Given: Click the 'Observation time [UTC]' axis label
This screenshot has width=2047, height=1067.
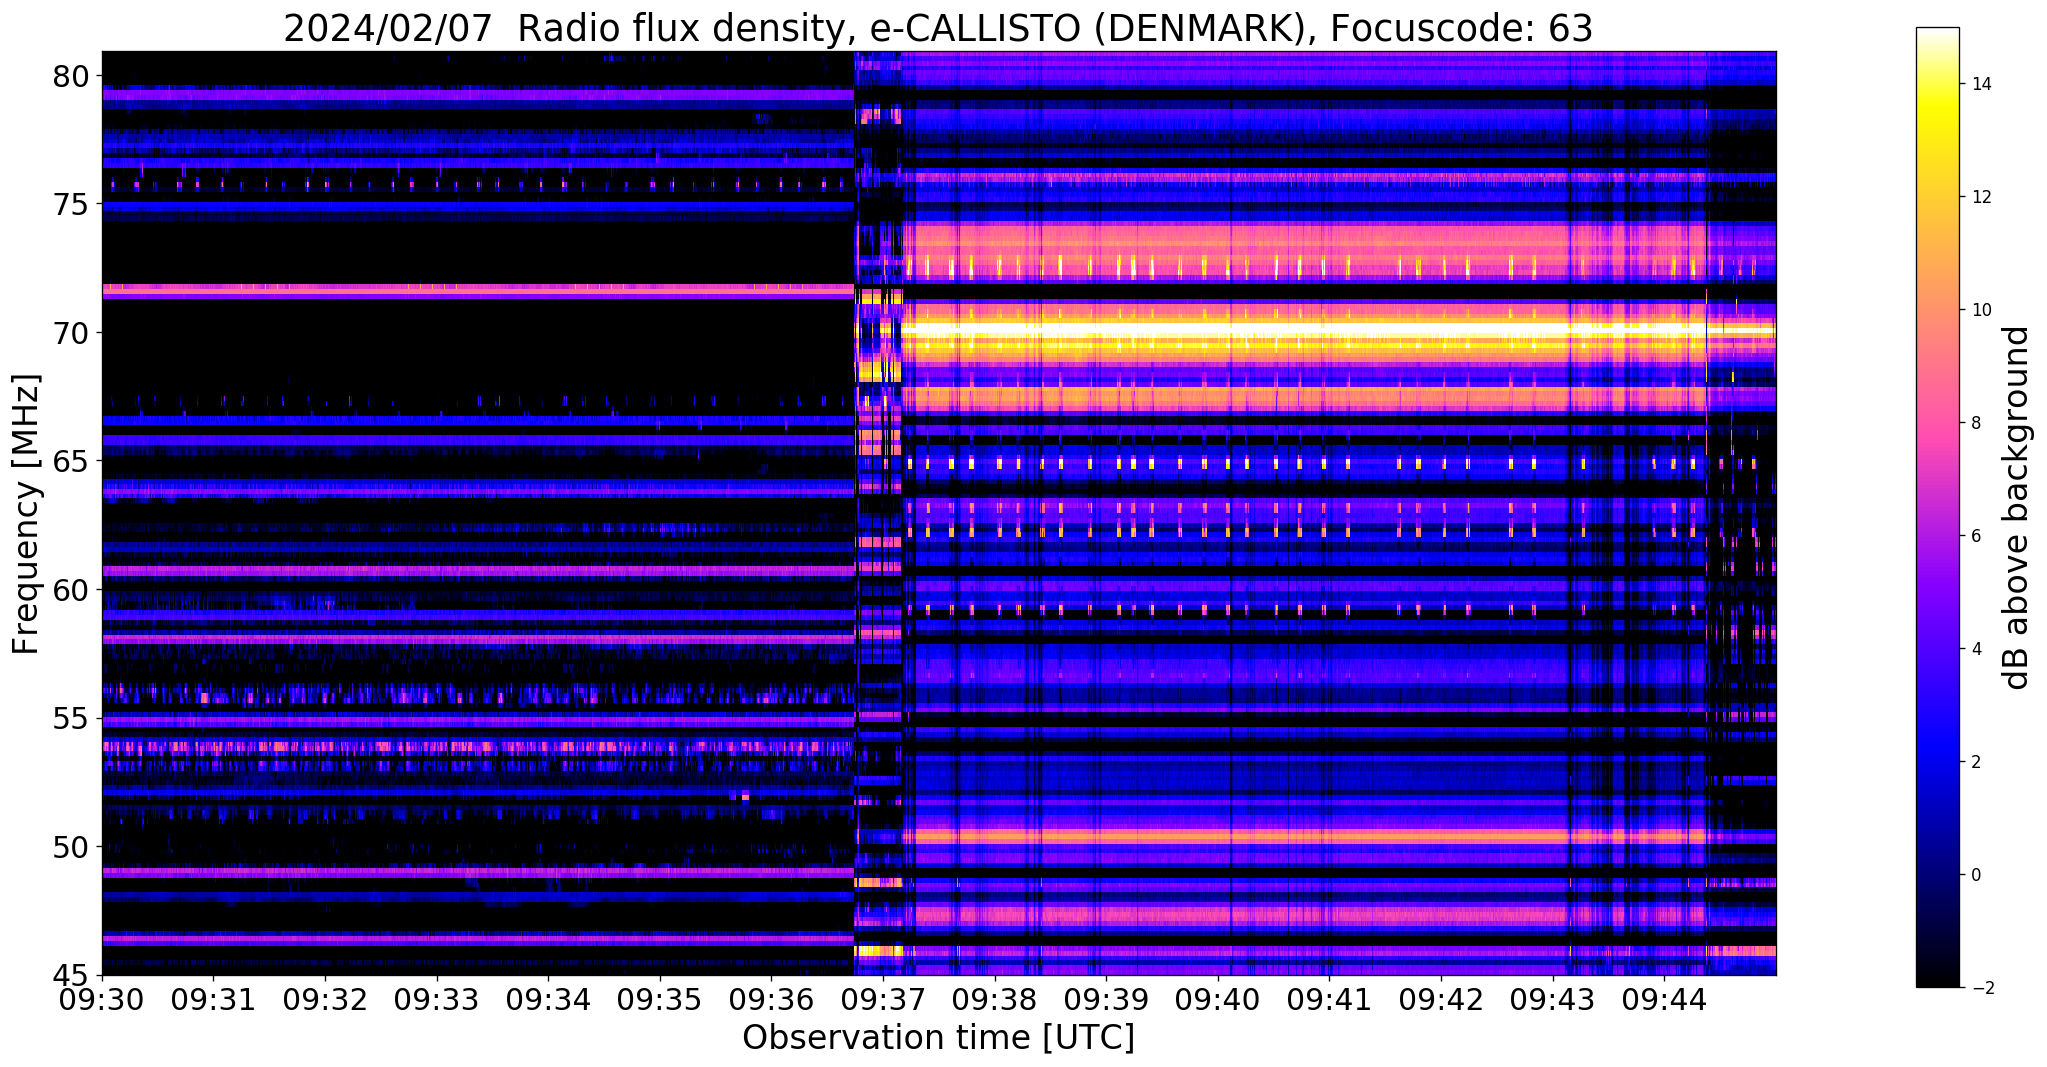Looking at the screenshot, I should pyautogui.click(x=938, y=1038).
